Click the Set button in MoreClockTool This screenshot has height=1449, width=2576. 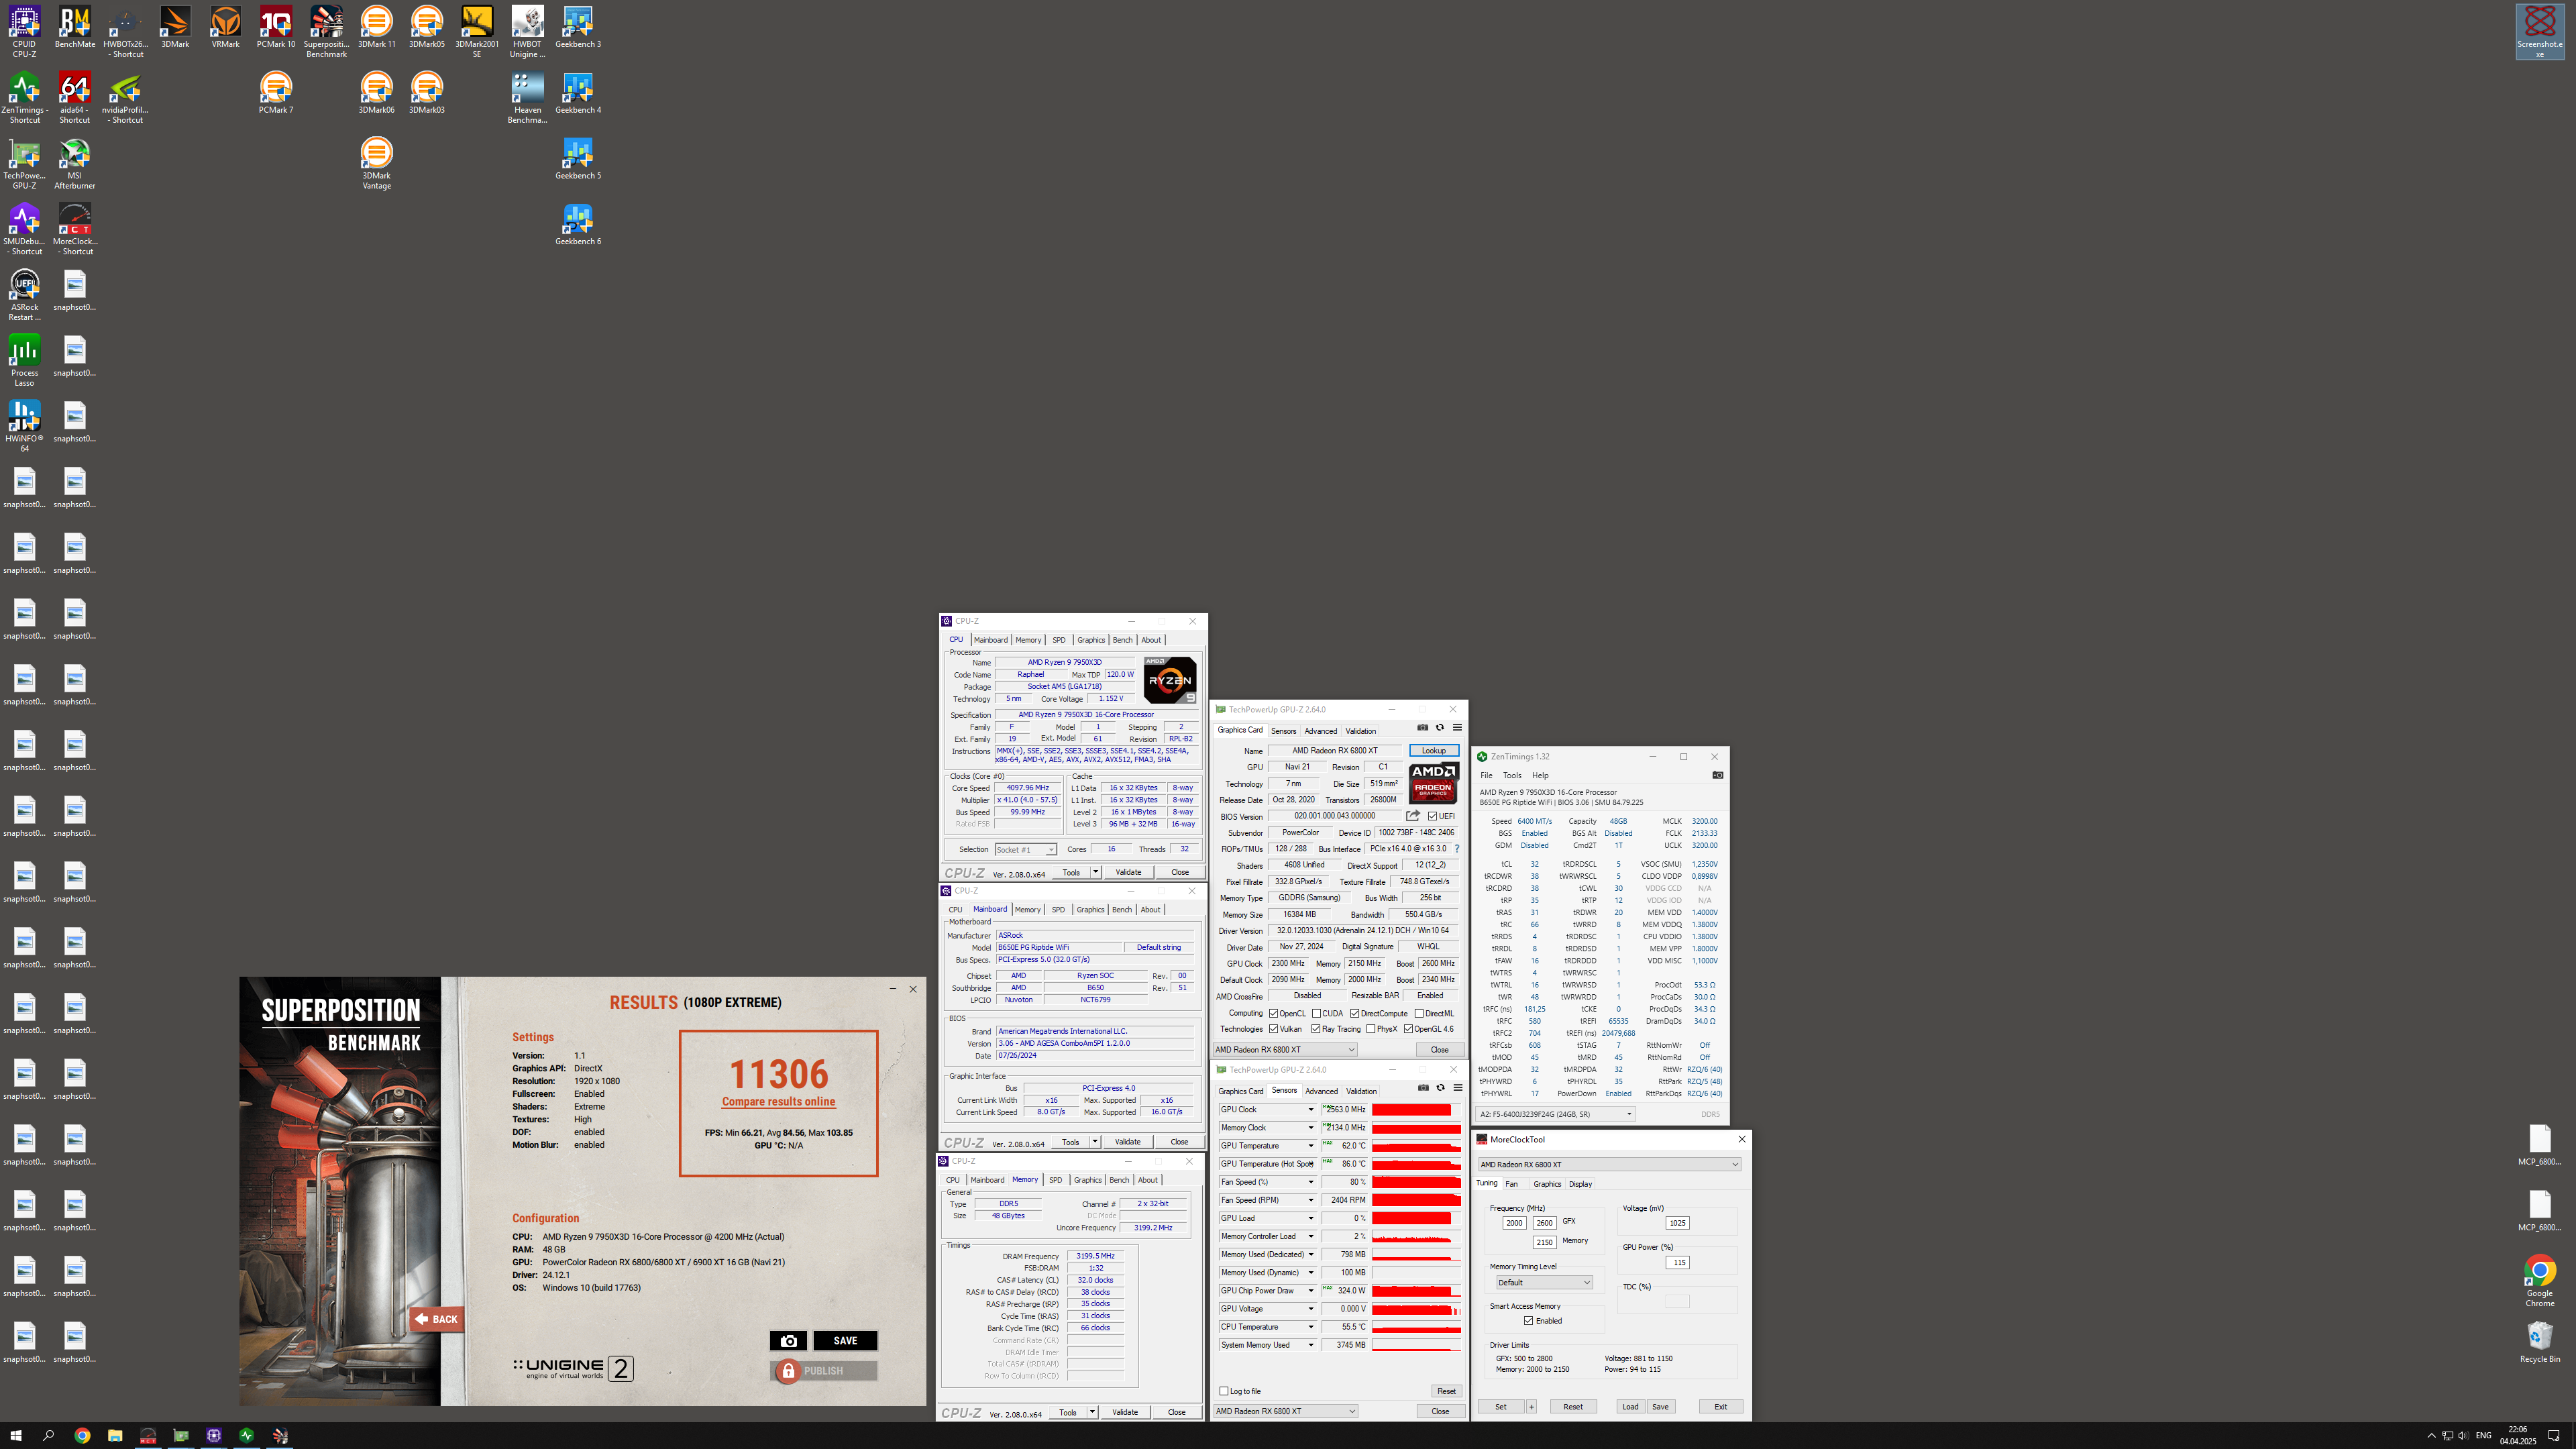click(x=1501, y=1407)
